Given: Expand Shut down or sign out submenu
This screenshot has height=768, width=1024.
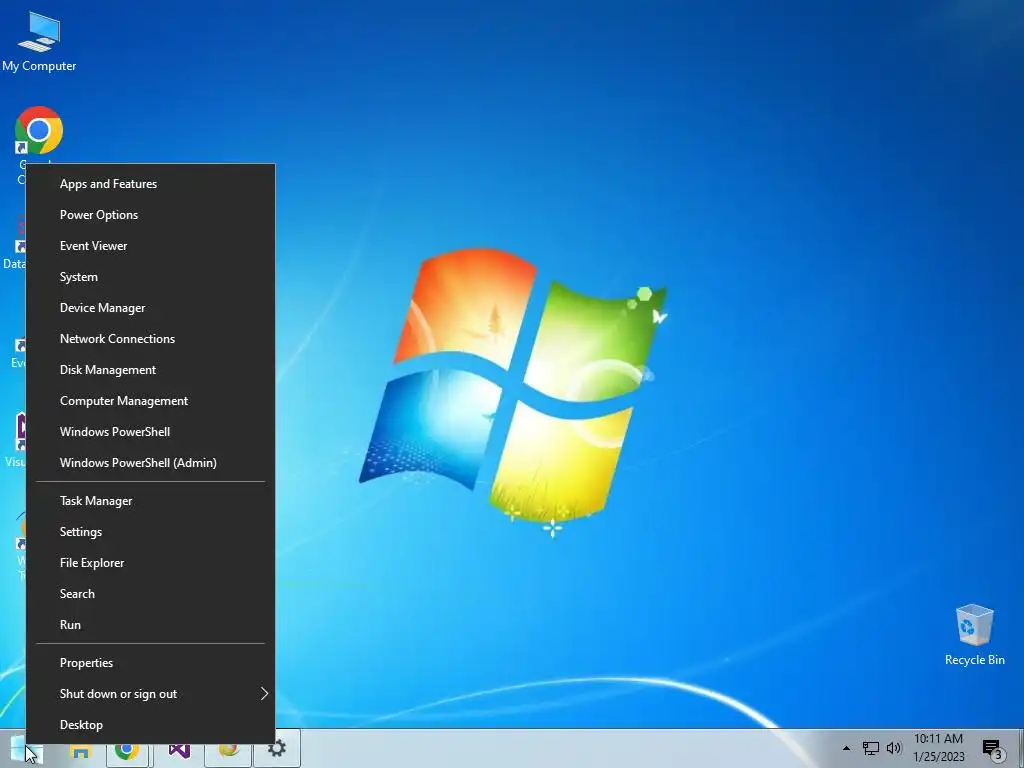Looking at the screenshot, I should tap(150, 694).
